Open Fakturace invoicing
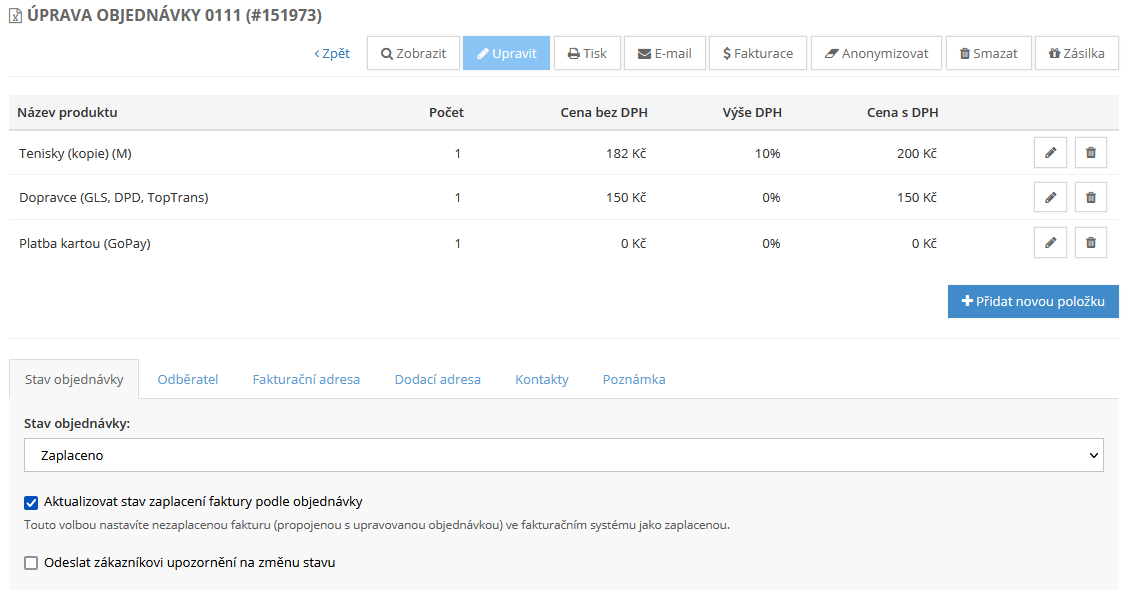Viewport: 1129px width, 590px height. click(x=757, y=54)
